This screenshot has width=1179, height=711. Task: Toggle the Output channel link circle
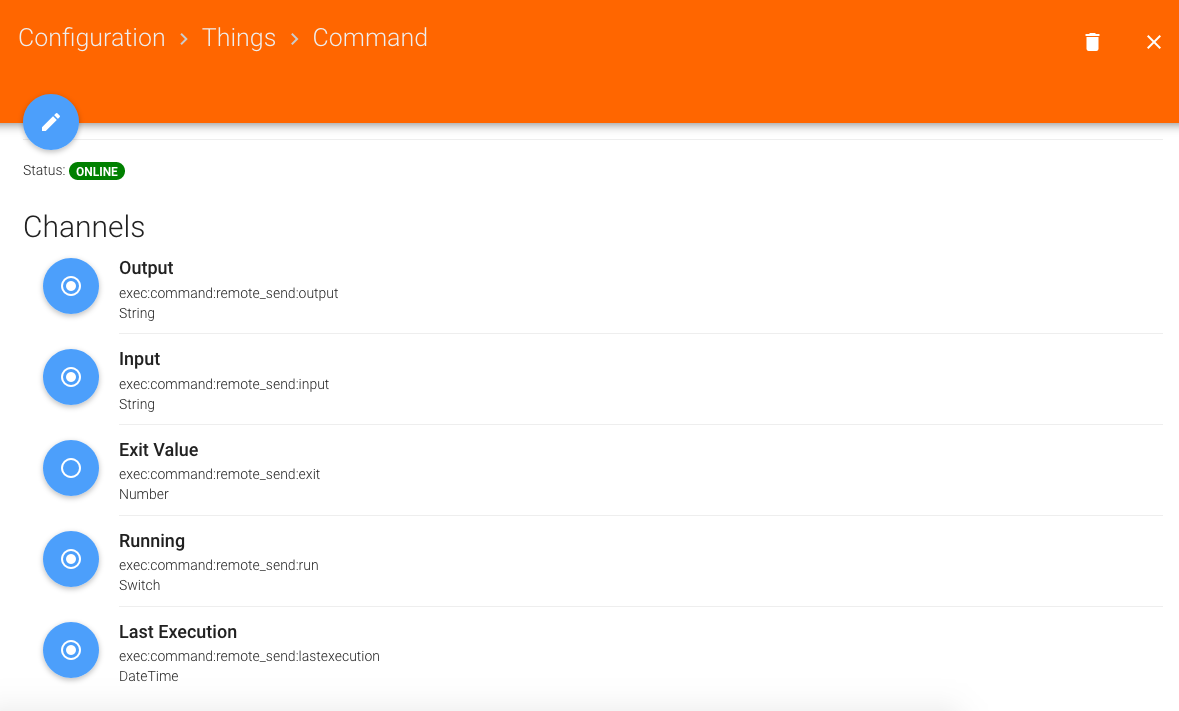pos(71,286)
